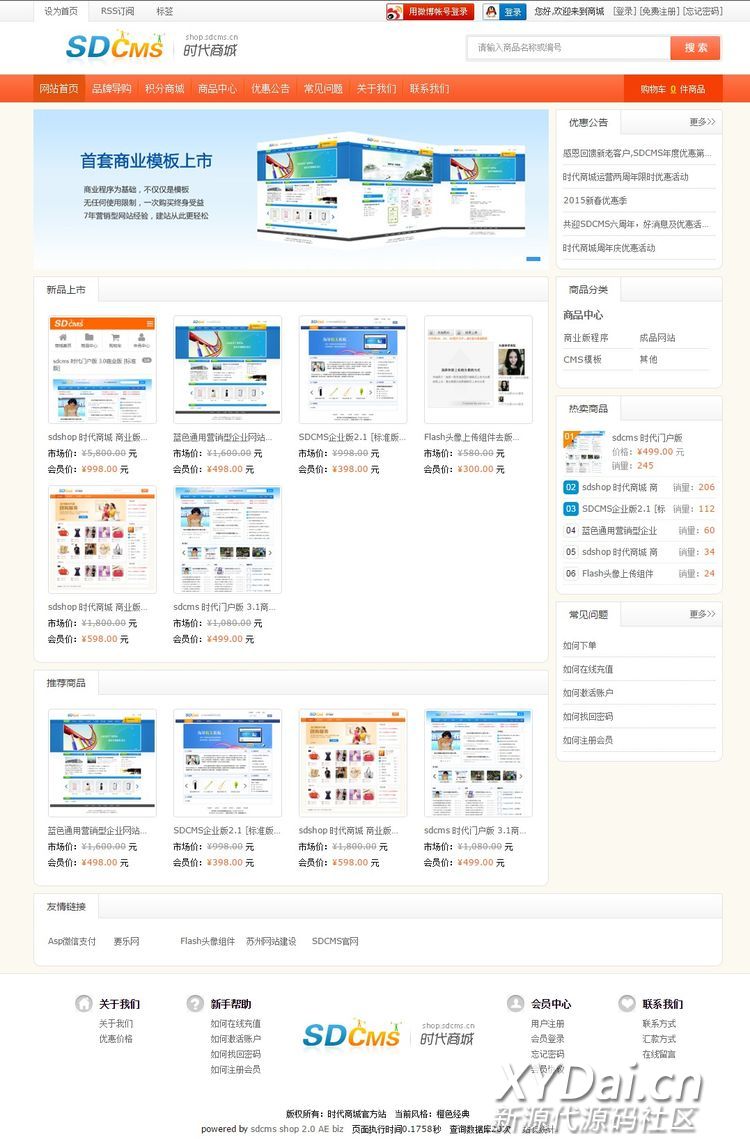The image size is (750, 1139).
Task: Open the sdshop 时代商城 ¥998 product thumbnail in 新品上市
Action: pos(102,370)
